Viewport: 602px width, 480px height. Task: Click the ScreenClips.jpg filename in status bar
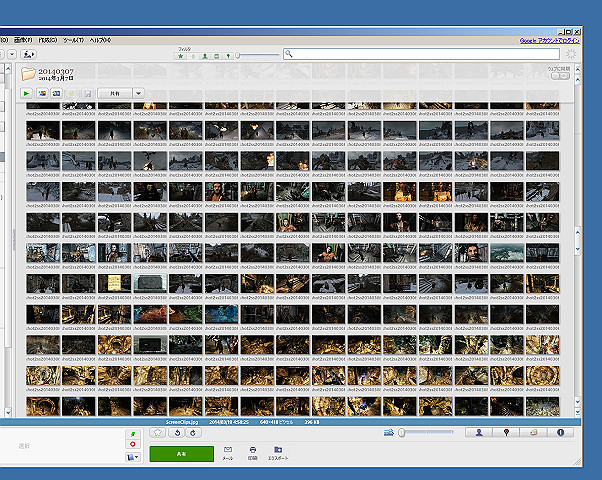coord(182,422)
